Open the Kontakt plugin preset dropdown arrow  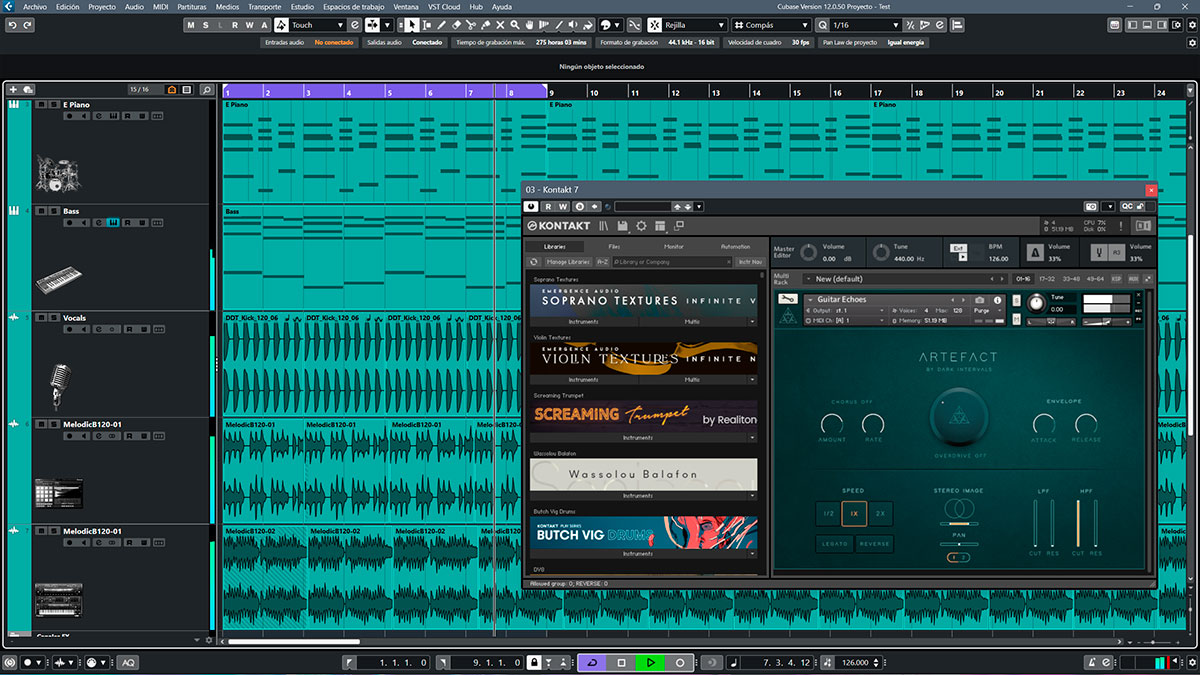click(x=699, y=207)
